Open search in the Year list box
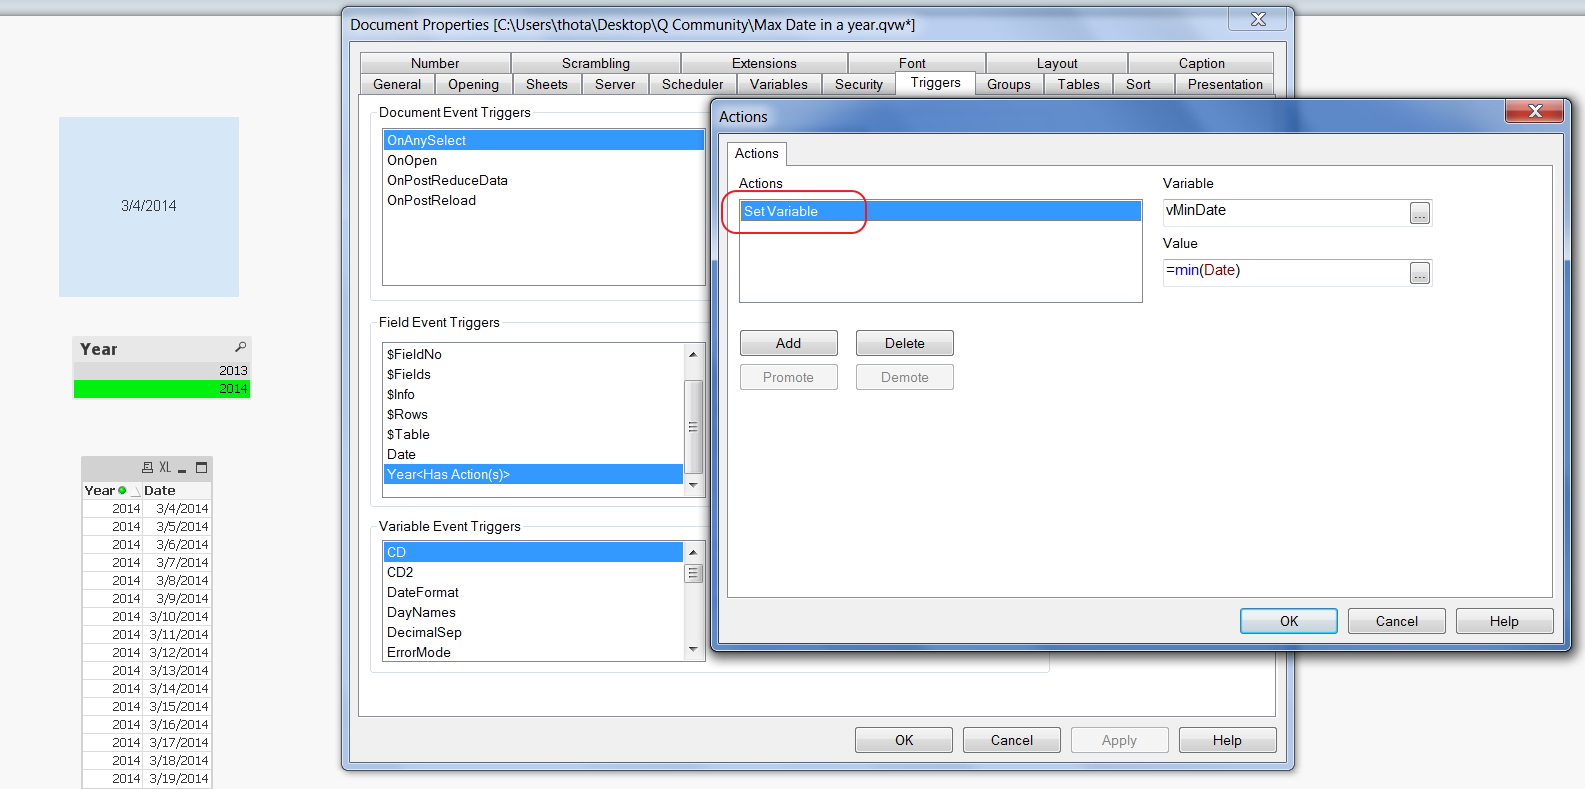This screenshot has width=1585, height=789. pos(240,347)
